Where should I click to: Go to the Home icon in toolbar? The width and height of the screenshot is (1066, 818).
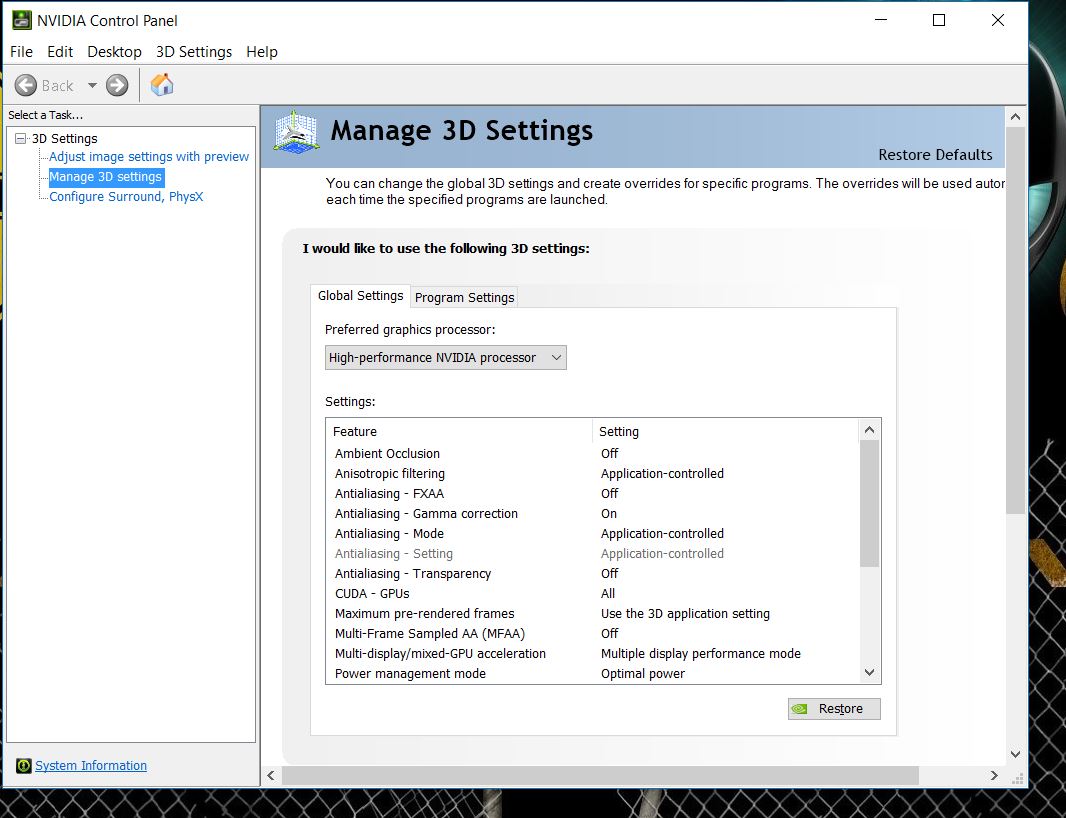pyautogui.click(x=162, y=85)
